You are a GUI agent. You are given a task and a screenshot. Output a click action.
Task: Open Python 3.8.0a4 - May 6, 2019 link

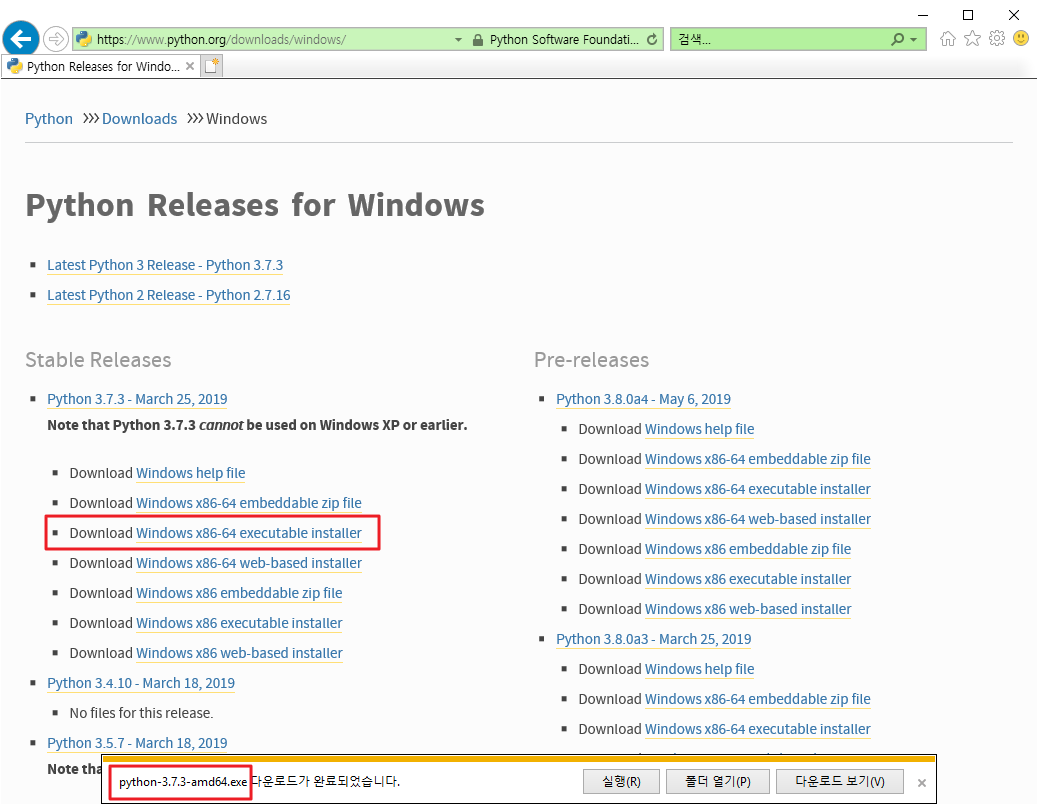click(643, 399)
